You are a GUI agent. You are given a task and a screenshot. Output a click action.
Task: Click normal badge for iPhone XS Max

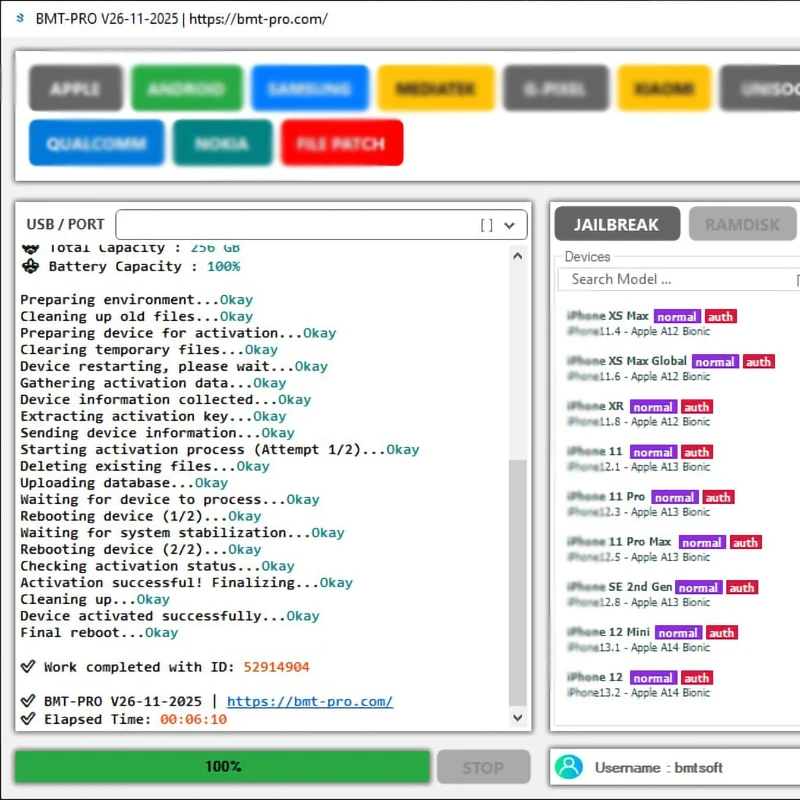point(677,316)
